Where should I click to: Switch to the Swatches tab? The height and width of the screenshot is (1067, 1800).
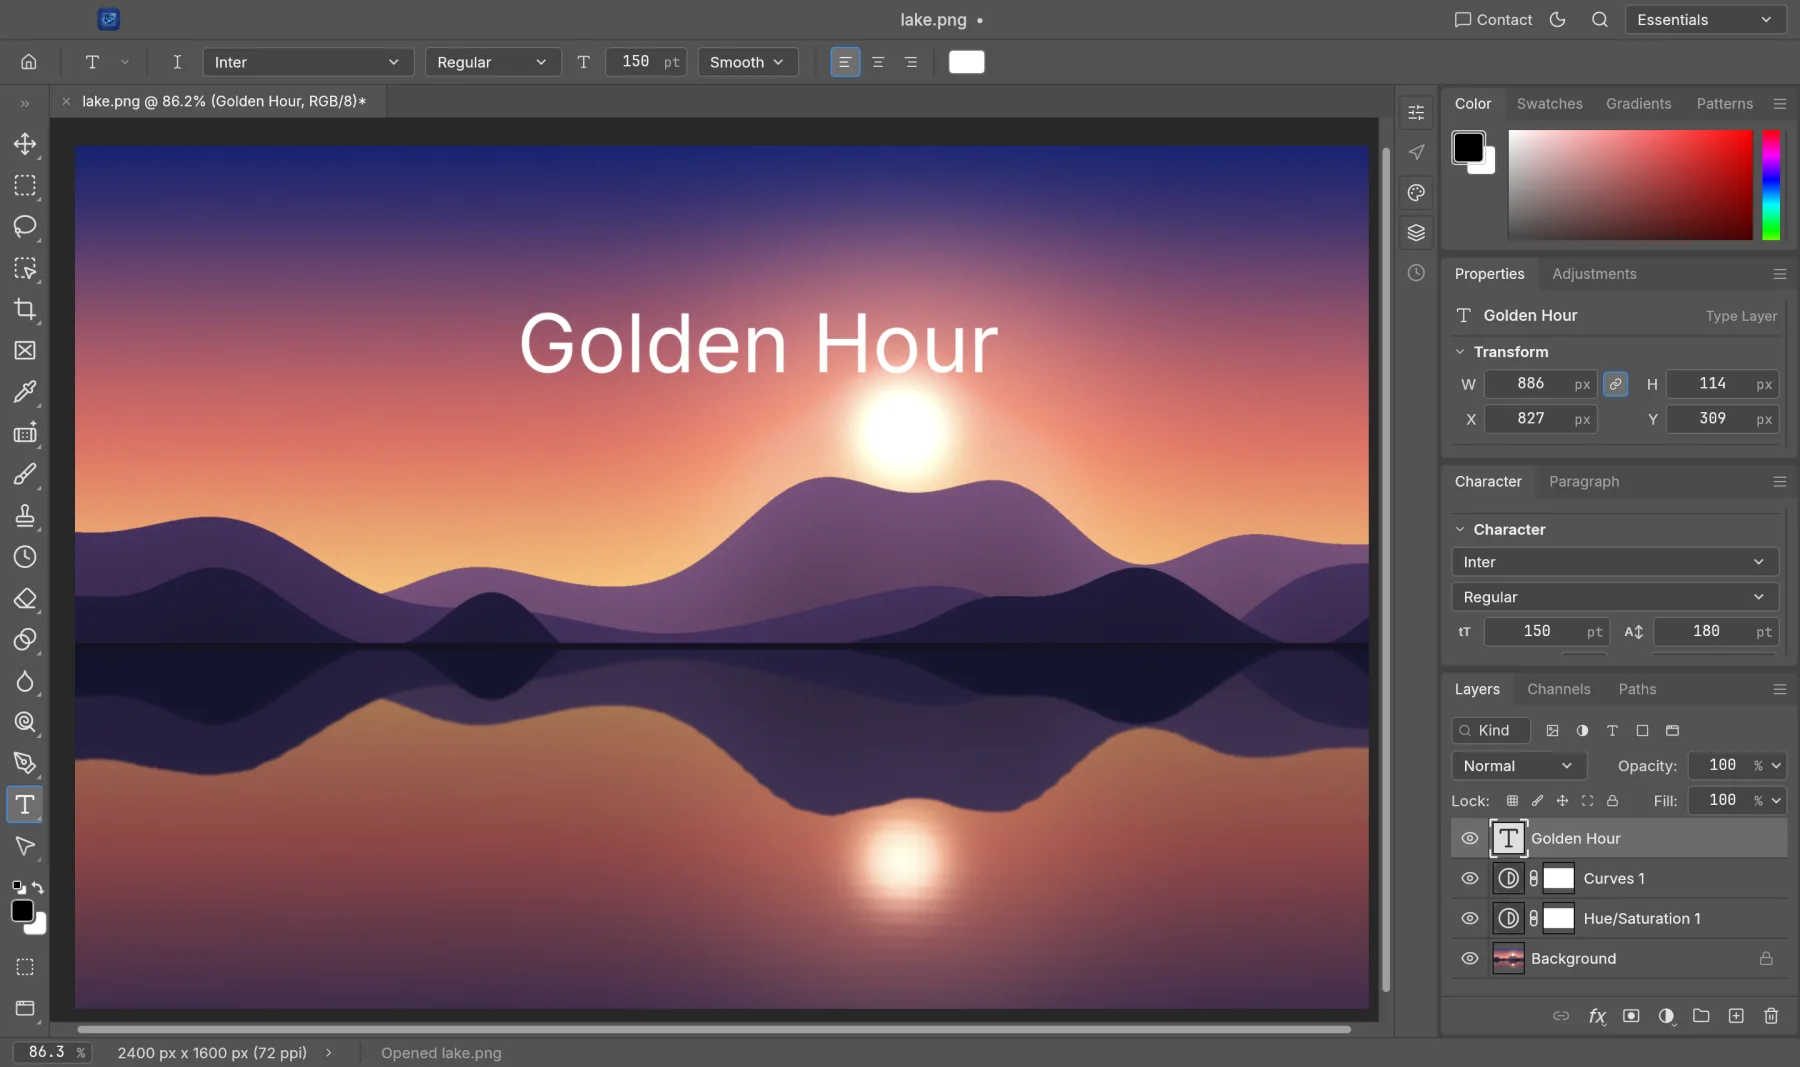click(x=1549, y=104)
